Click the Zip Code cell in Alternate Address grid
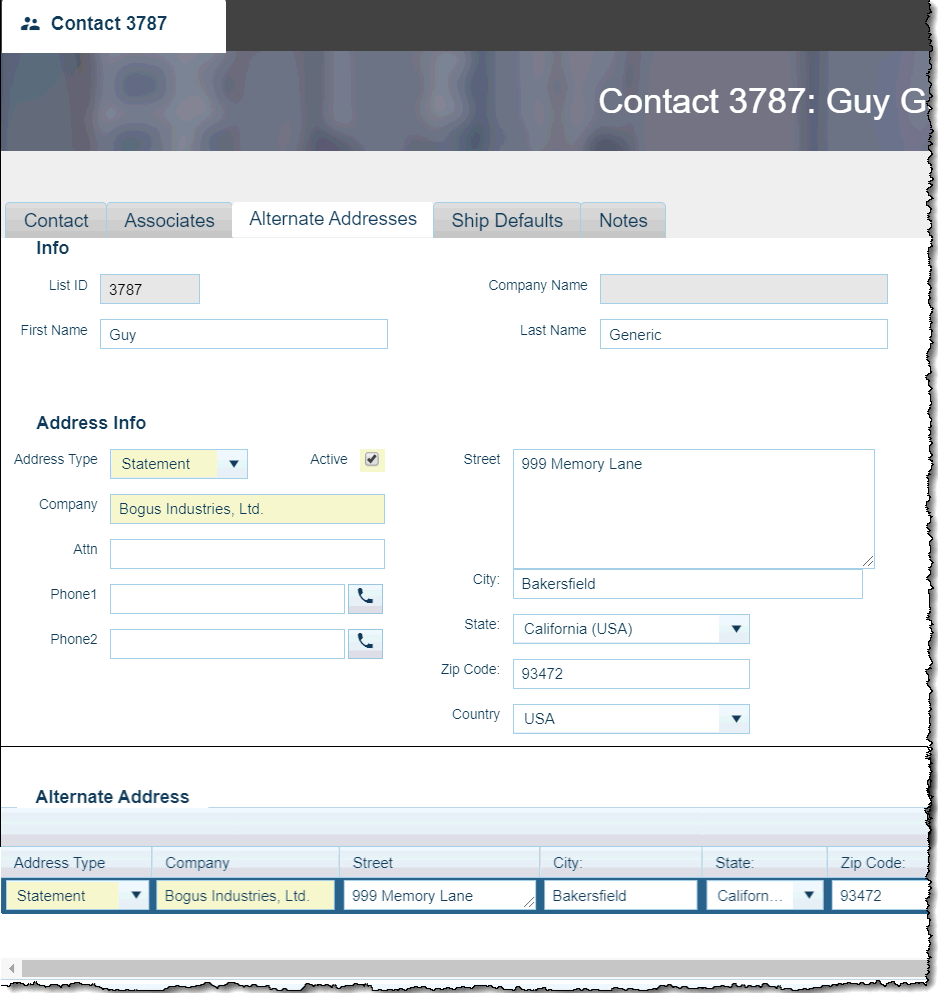 (880, 895)
